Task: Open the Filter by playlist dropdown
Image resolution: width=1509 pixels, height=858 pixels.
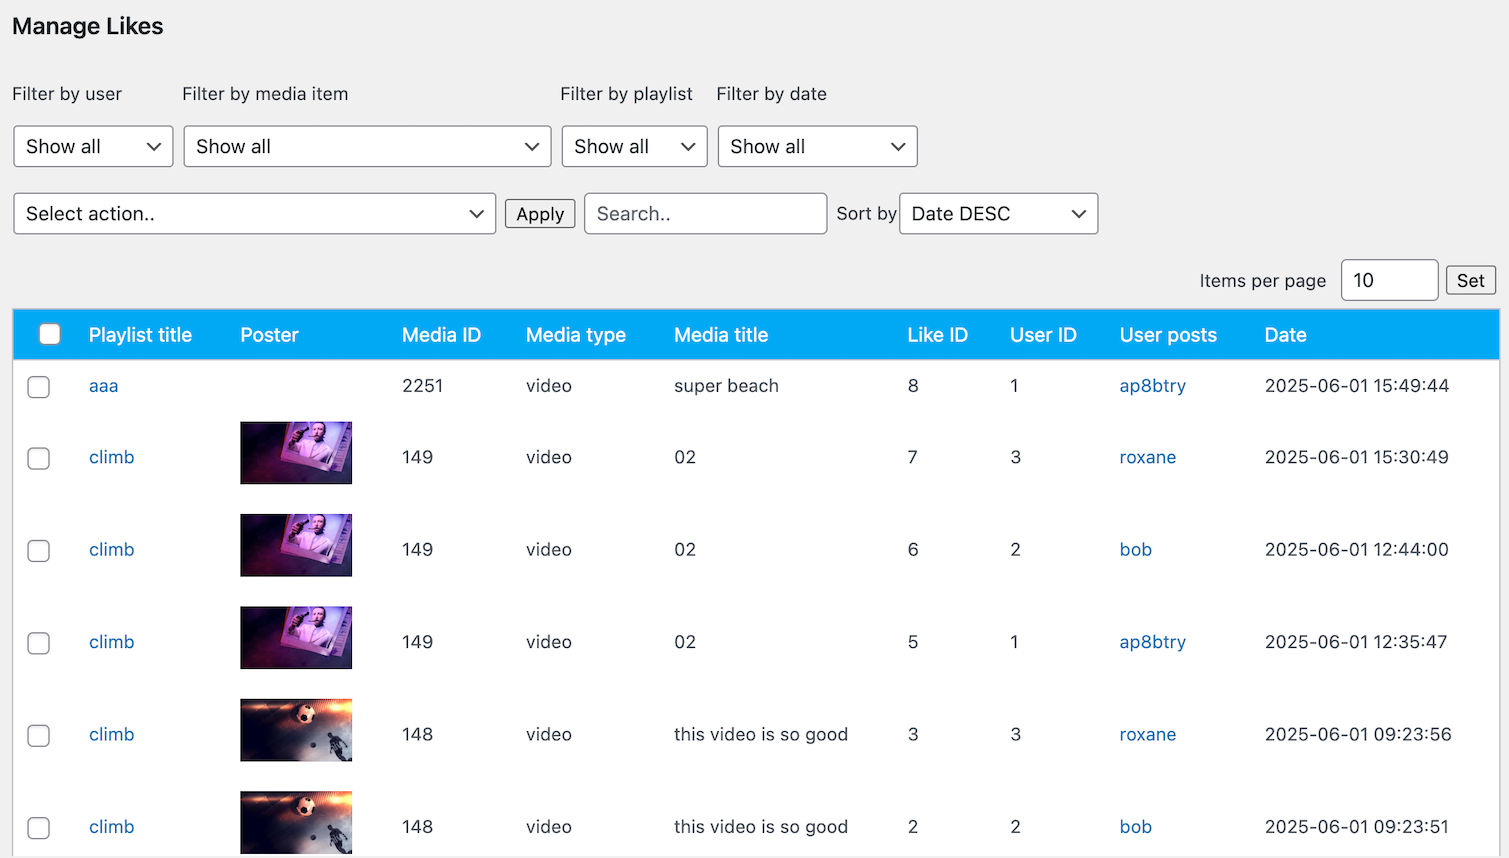Action: coord(634,147)
